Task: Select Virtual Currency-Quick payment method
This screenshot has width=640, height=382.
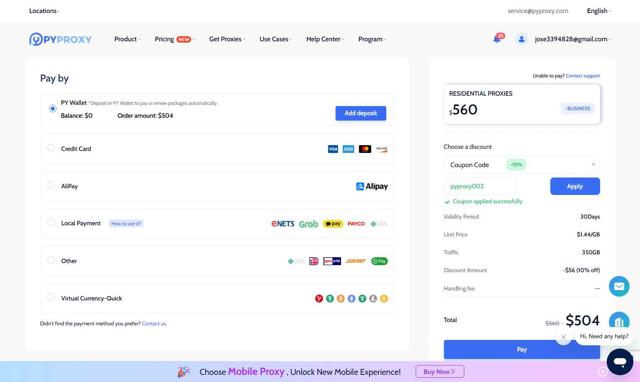Action: coord(51,298)
